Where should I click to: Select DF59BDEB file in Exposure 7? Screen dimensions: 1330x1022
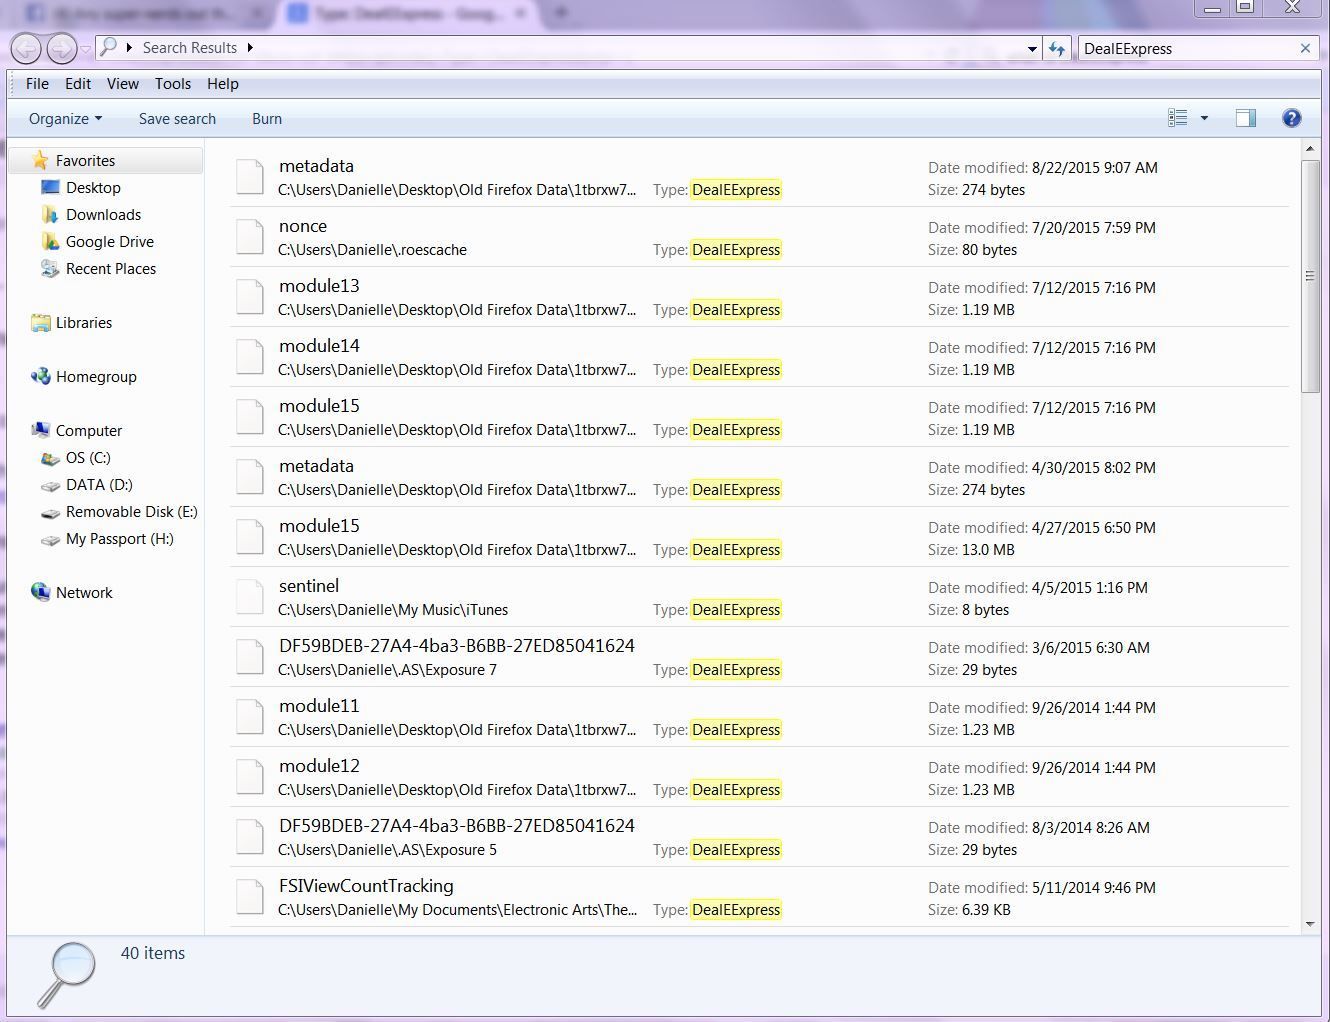457,646
